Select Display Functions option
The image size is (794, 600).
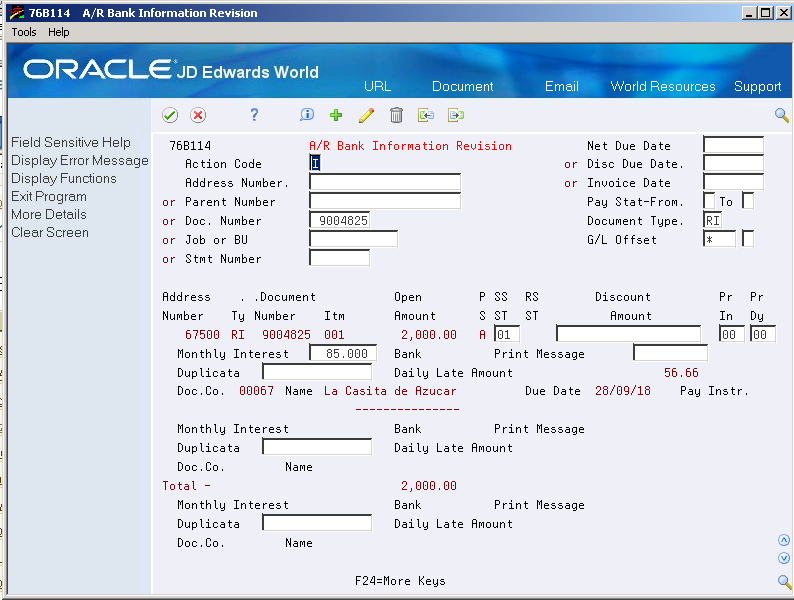pyautogui.click(x=64, y=178)
